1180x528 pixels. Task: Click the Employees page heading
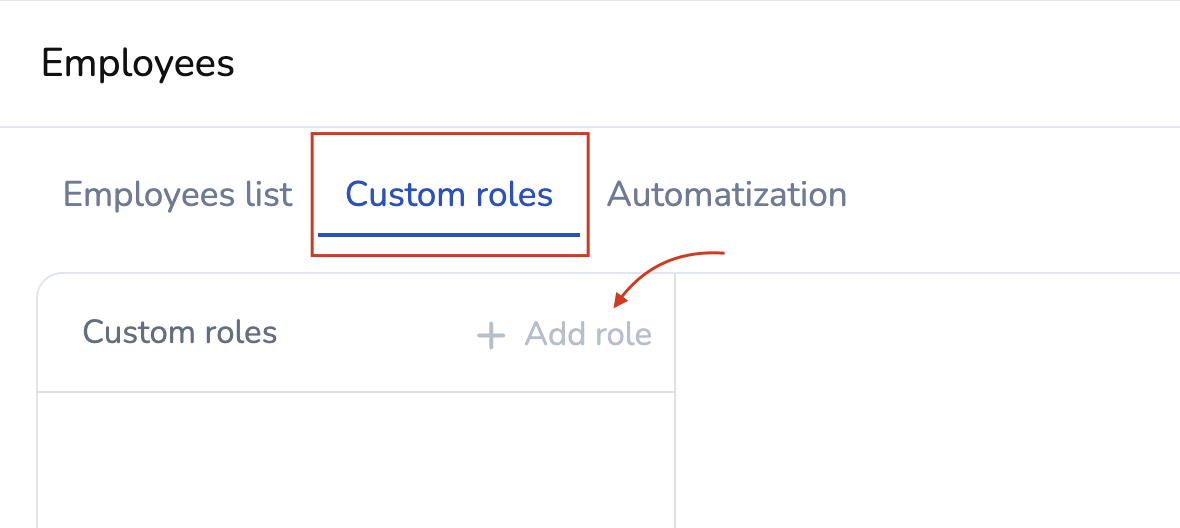[x=138, y=64]
